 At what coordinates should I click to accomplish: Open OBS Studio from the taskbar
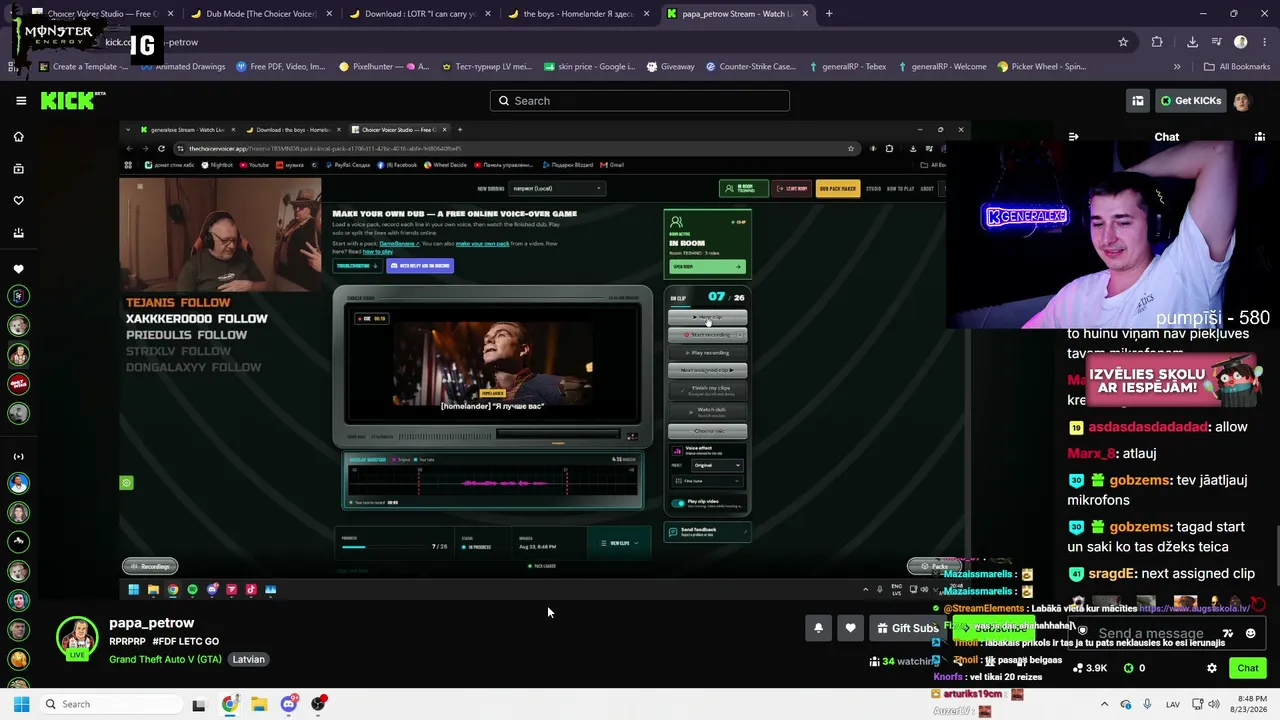318,704
